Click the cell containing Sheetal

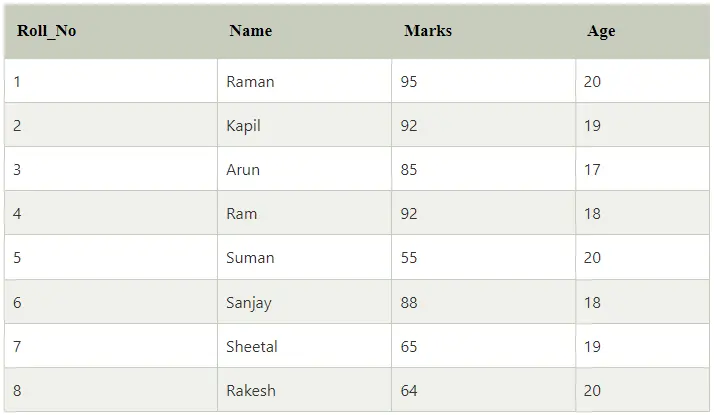click(304, 346)
